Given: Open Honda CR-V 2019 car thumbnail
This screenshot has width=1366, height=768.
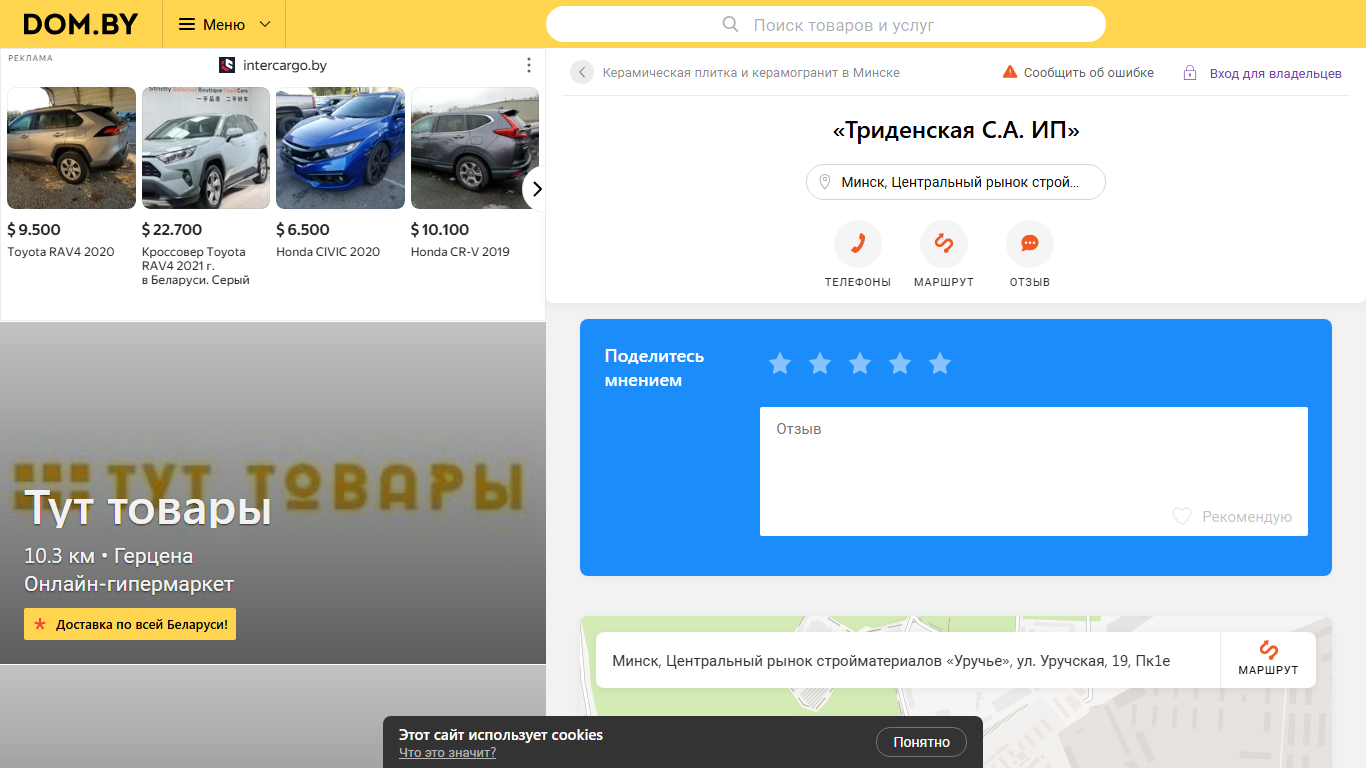Looking at the screenshot, I should (475, 148).
